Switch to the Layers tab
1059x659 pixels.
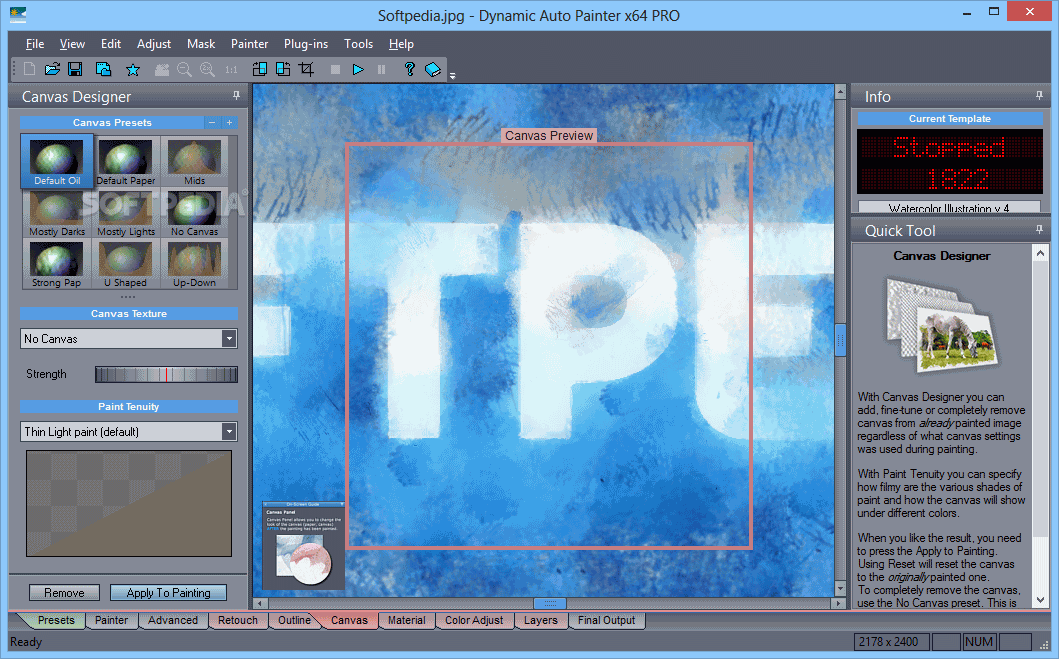click(x=541, y=621)
